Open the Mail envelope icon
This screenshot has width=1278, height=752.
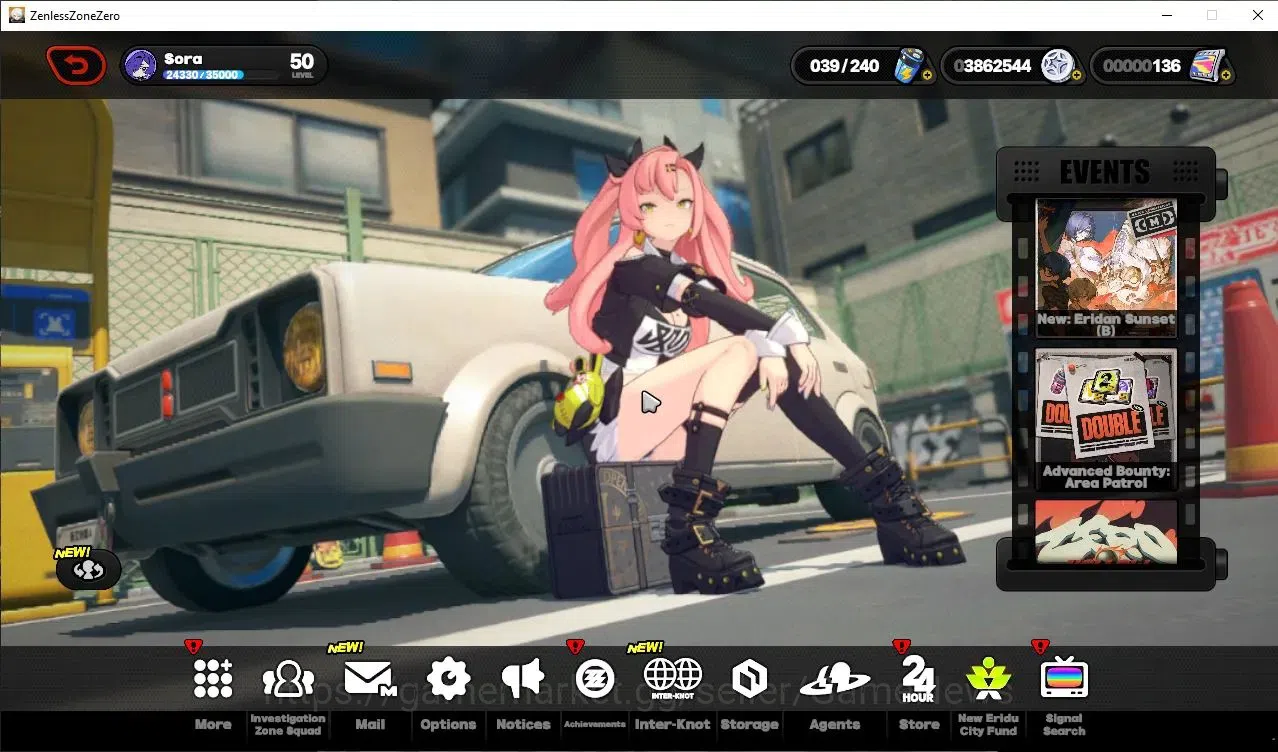click(x=369, y=679)
